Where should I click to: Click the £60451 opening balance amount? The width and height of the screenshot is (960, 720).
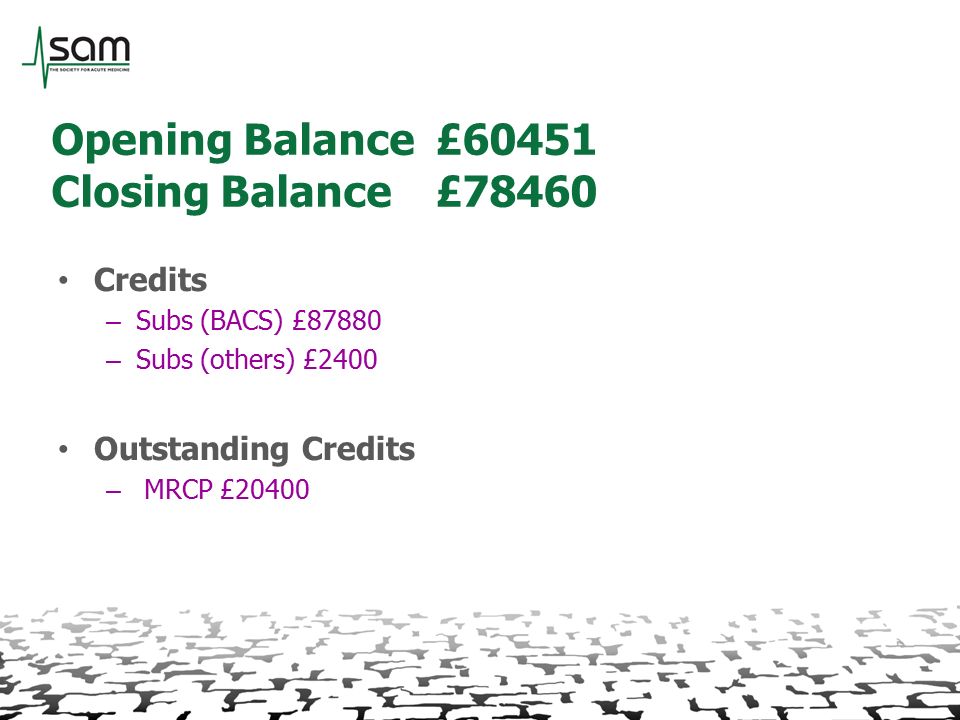[x=516, y=139]
